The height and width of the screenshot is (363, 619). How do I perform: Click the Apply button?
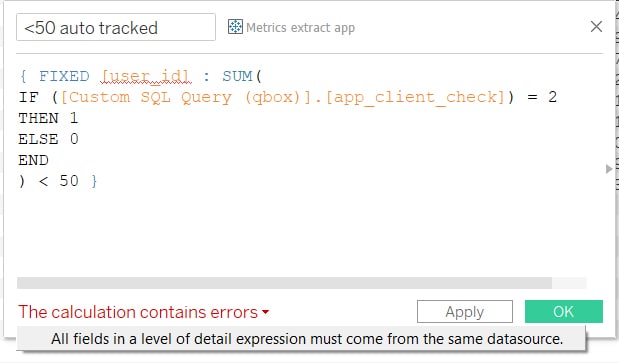pyautogui.click(x=465, y=312)
